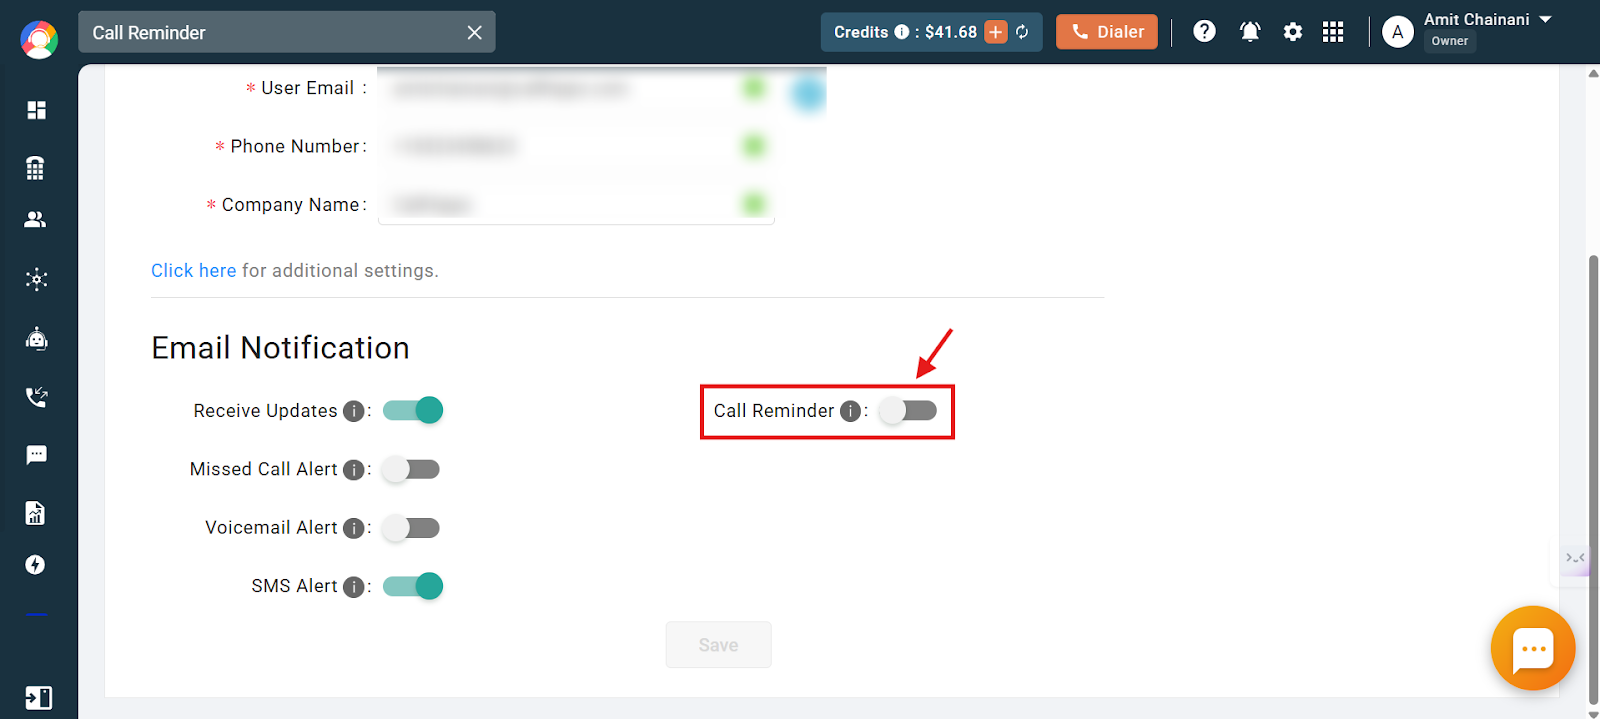Click the Dialer button

tap(1107, 32)
